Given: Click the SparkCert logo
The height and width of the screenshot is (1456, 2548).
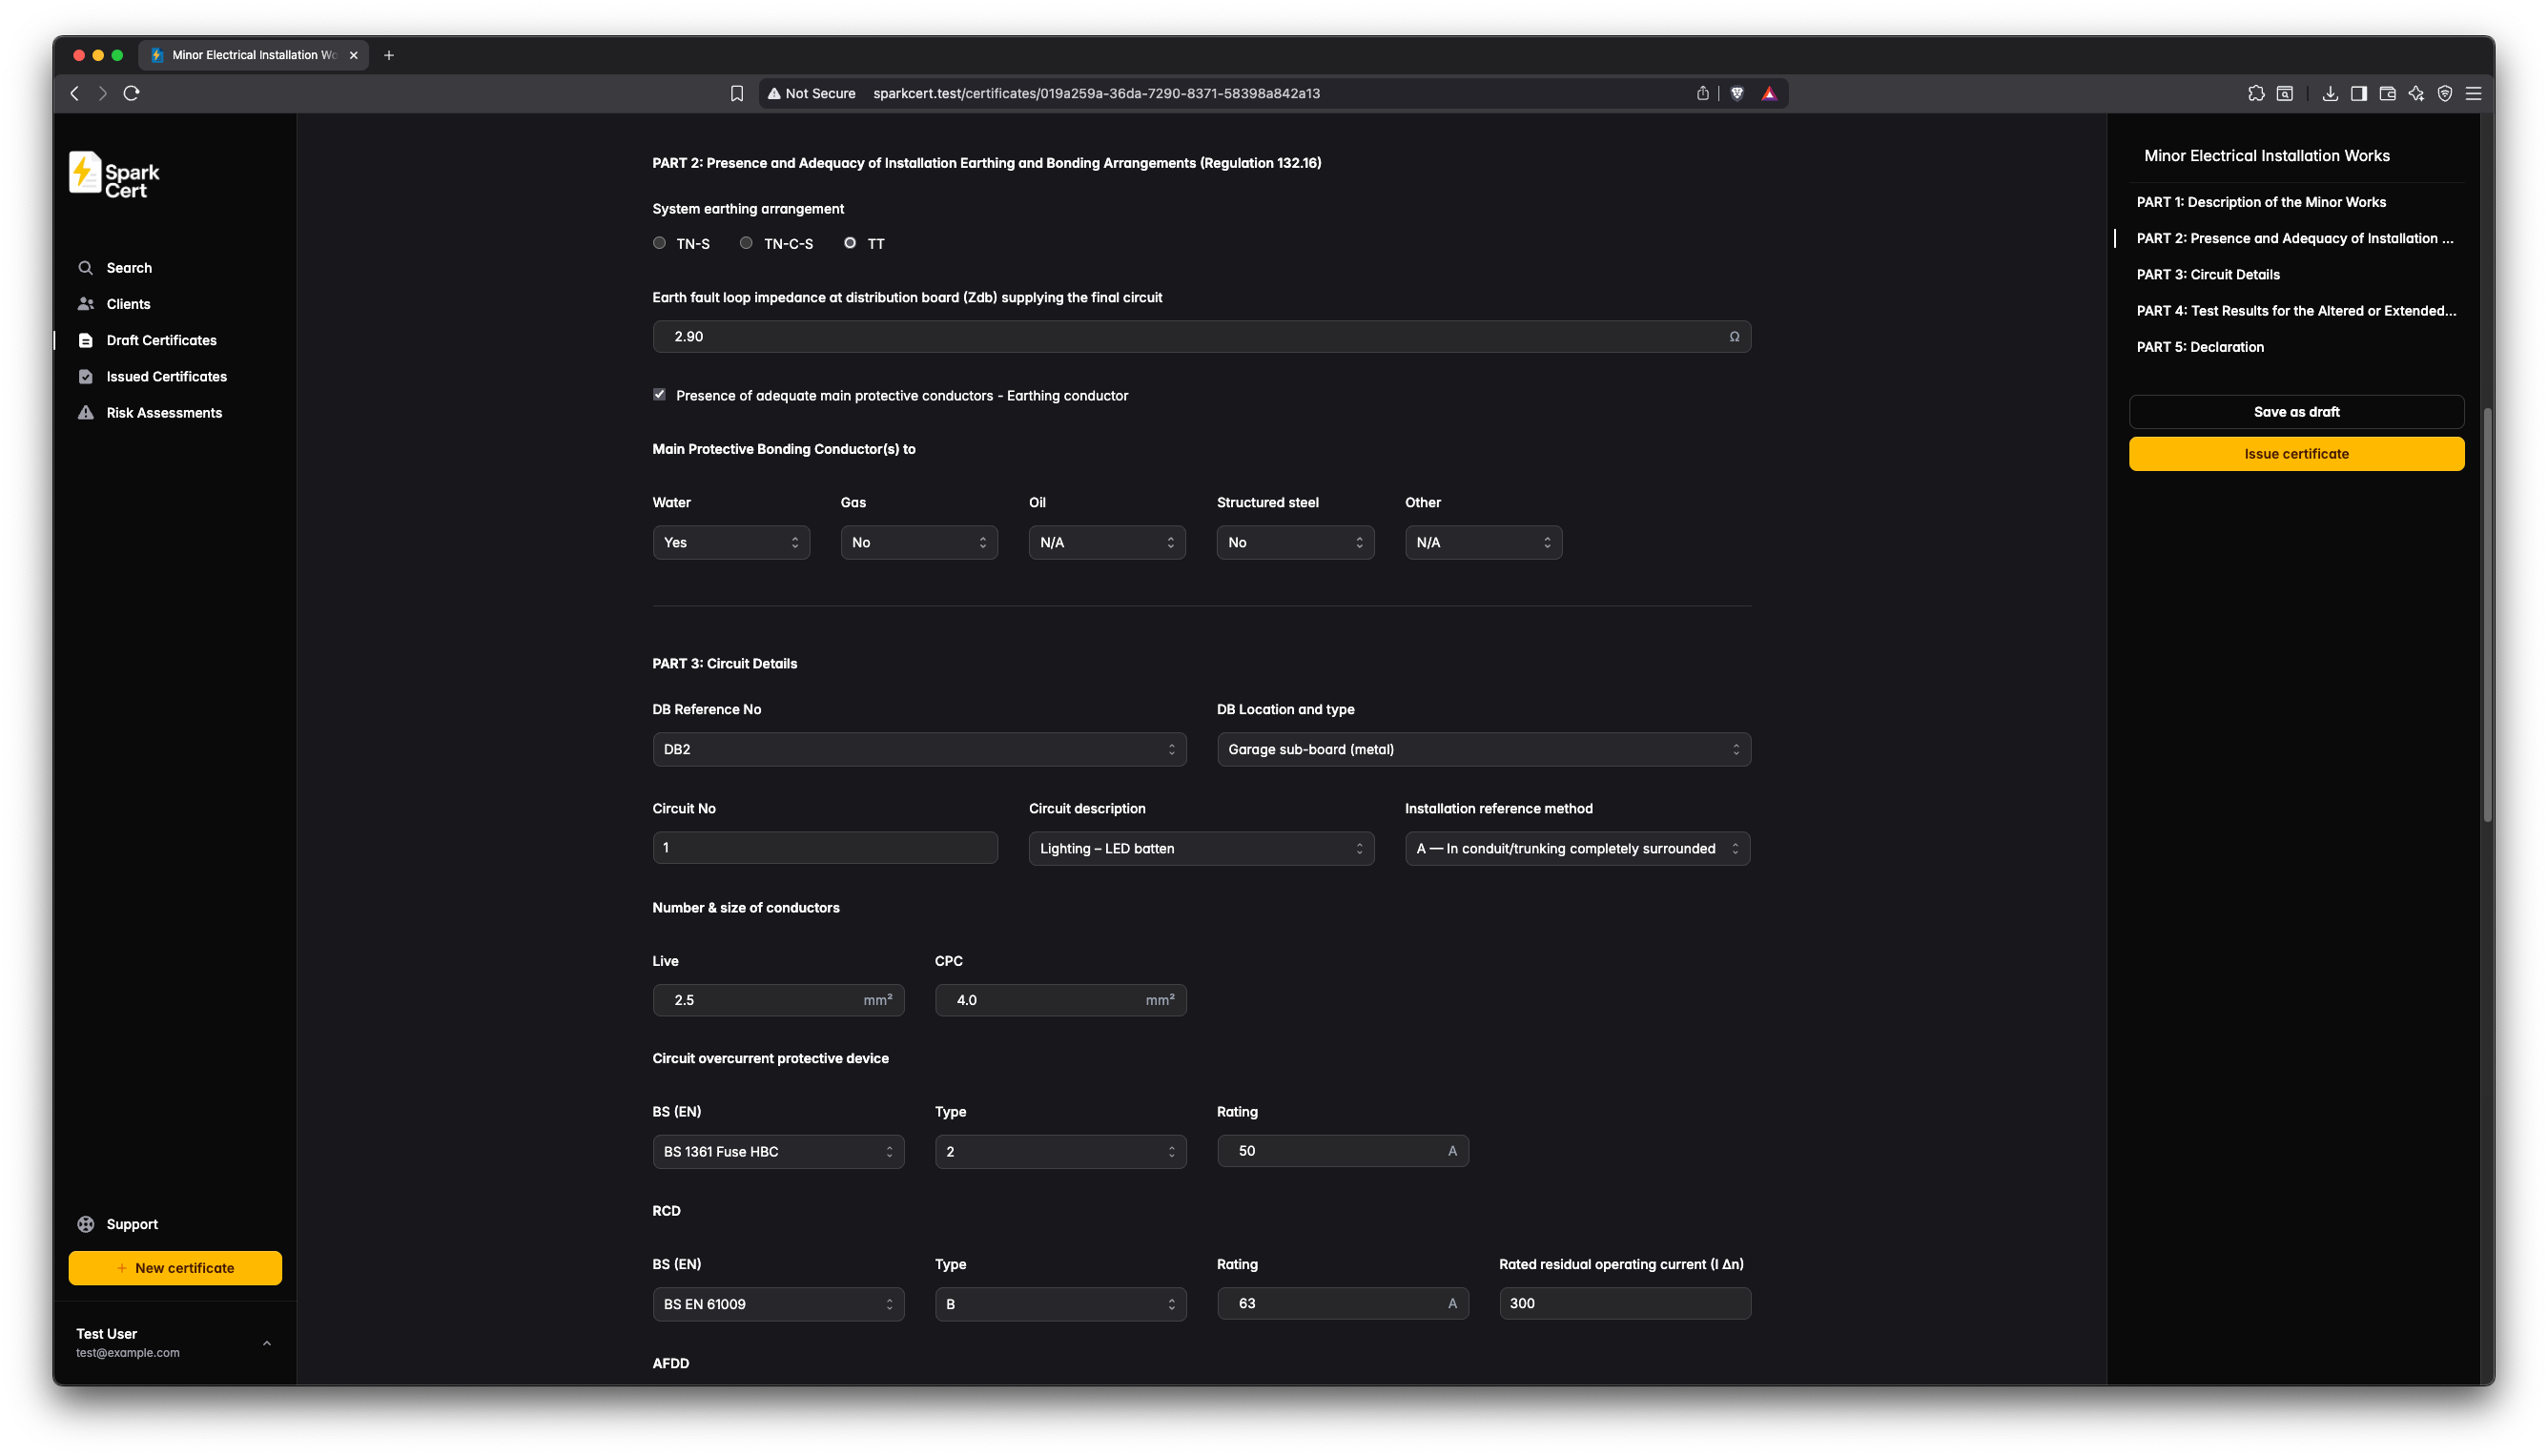Looking at the screenshot, I should pyautogui.click(x=112, y=174).
